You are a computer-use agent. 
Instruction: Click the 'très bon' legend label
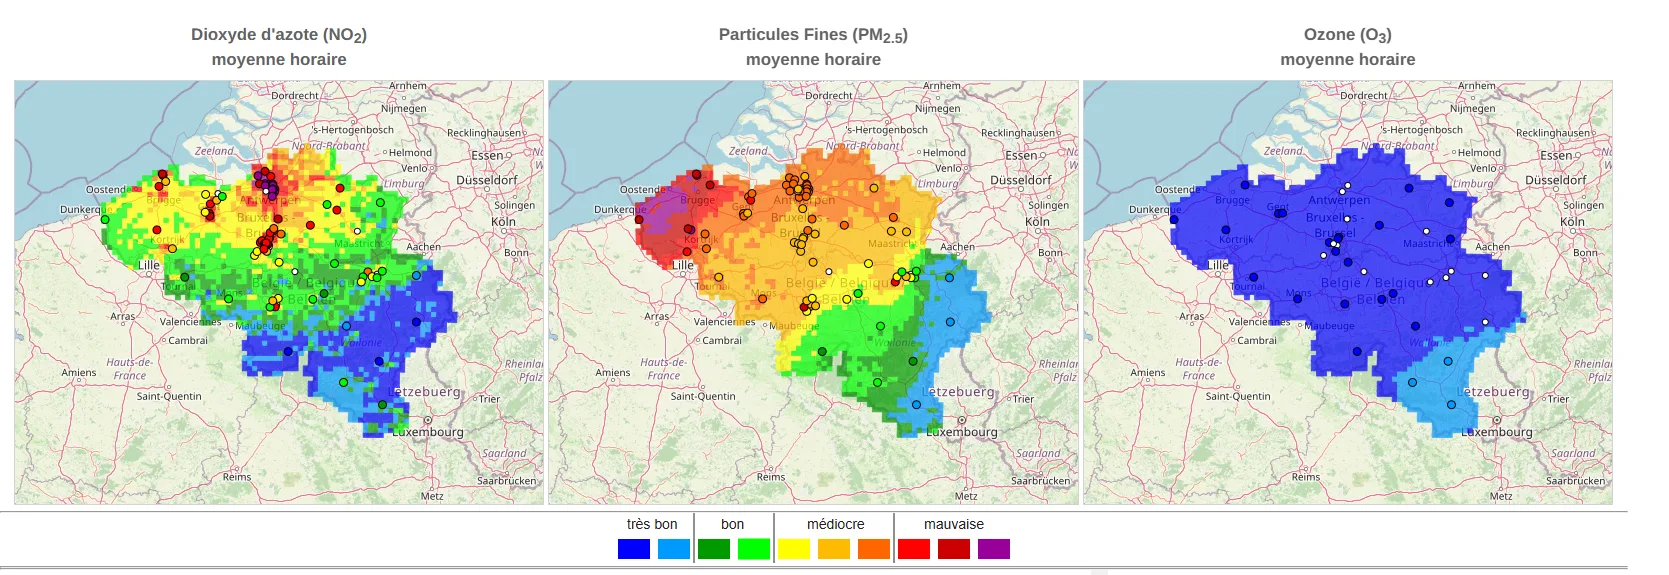(x=652, y=524)
